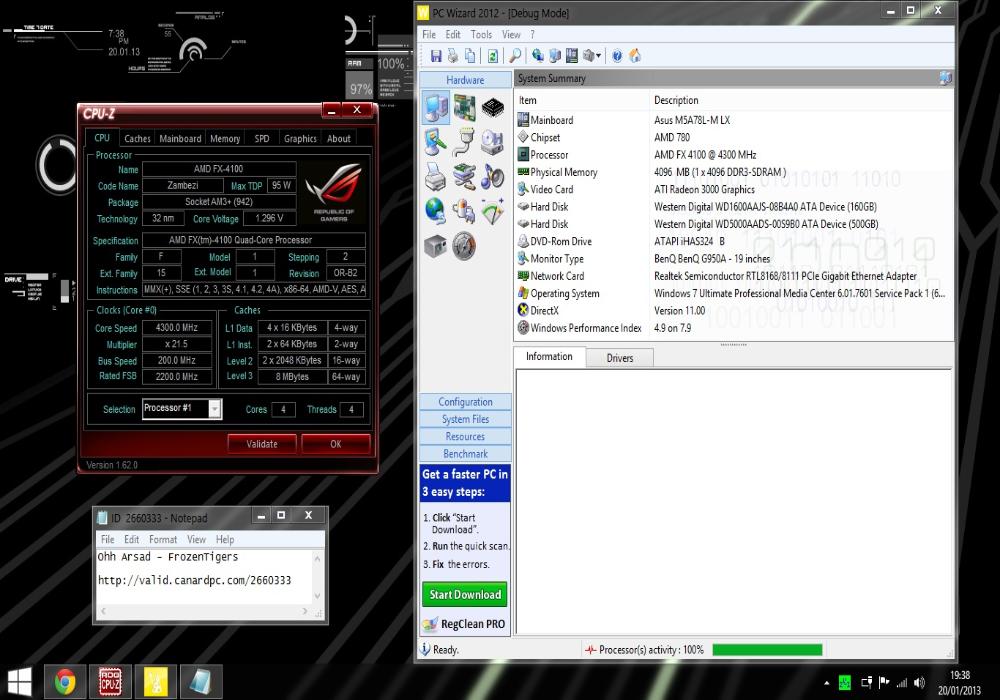Viewport: 1000px width, 700px height.
Task: Select the Video Card row in System Summary
Action: pyautogui.click(x=733, y=189)
